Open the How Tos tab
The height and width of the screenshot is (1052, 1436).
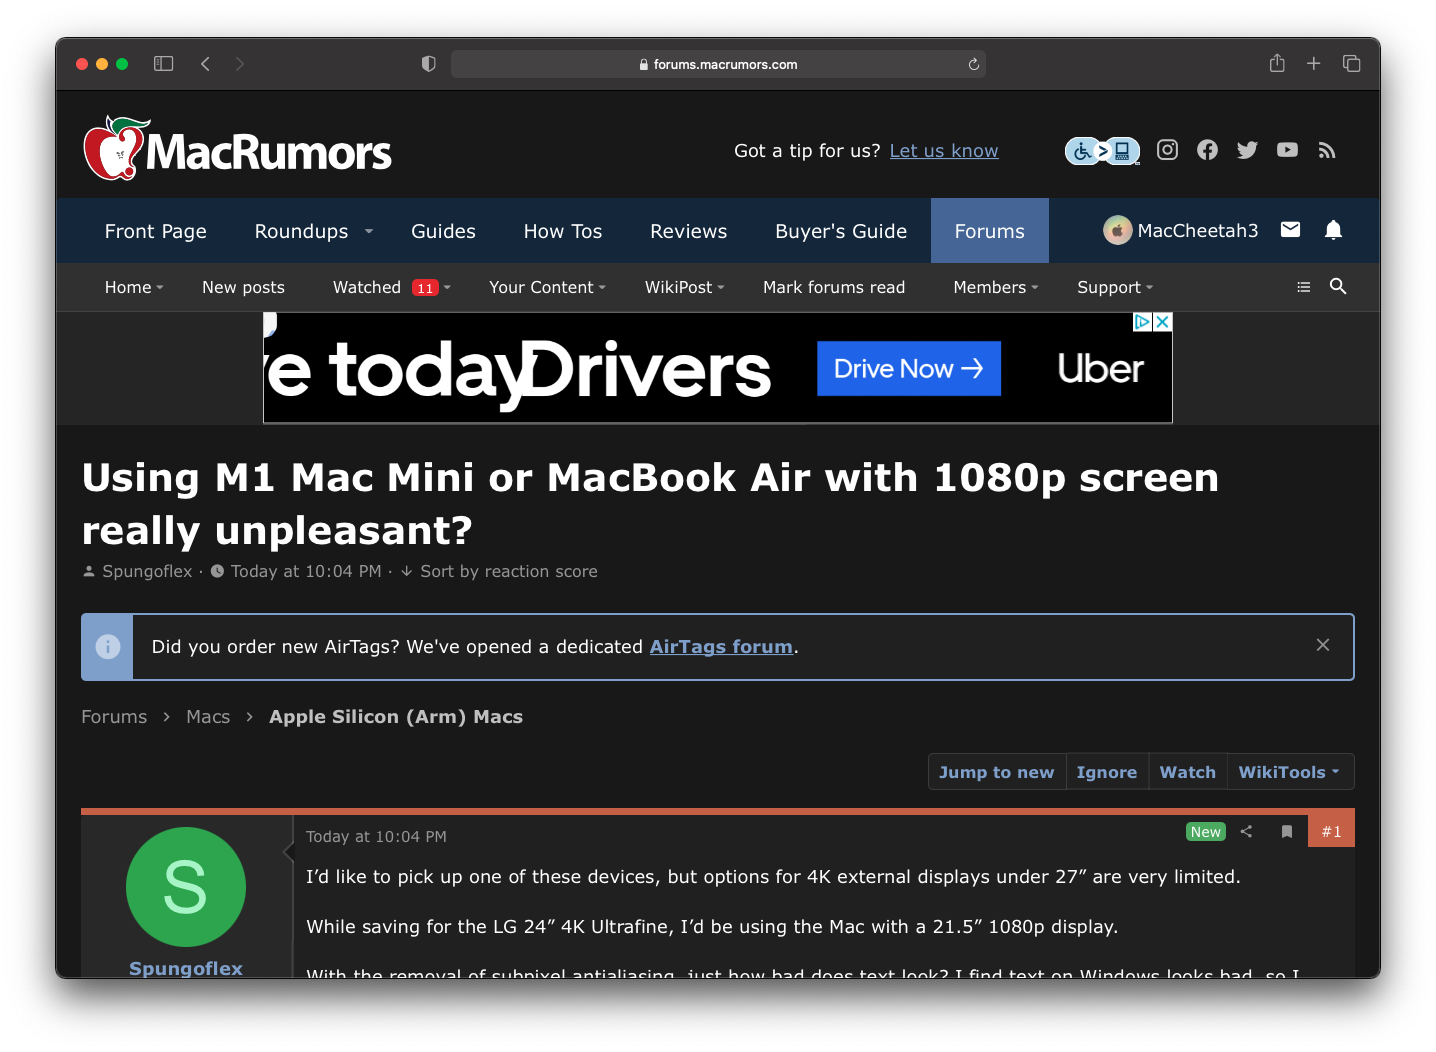(563, 231)
